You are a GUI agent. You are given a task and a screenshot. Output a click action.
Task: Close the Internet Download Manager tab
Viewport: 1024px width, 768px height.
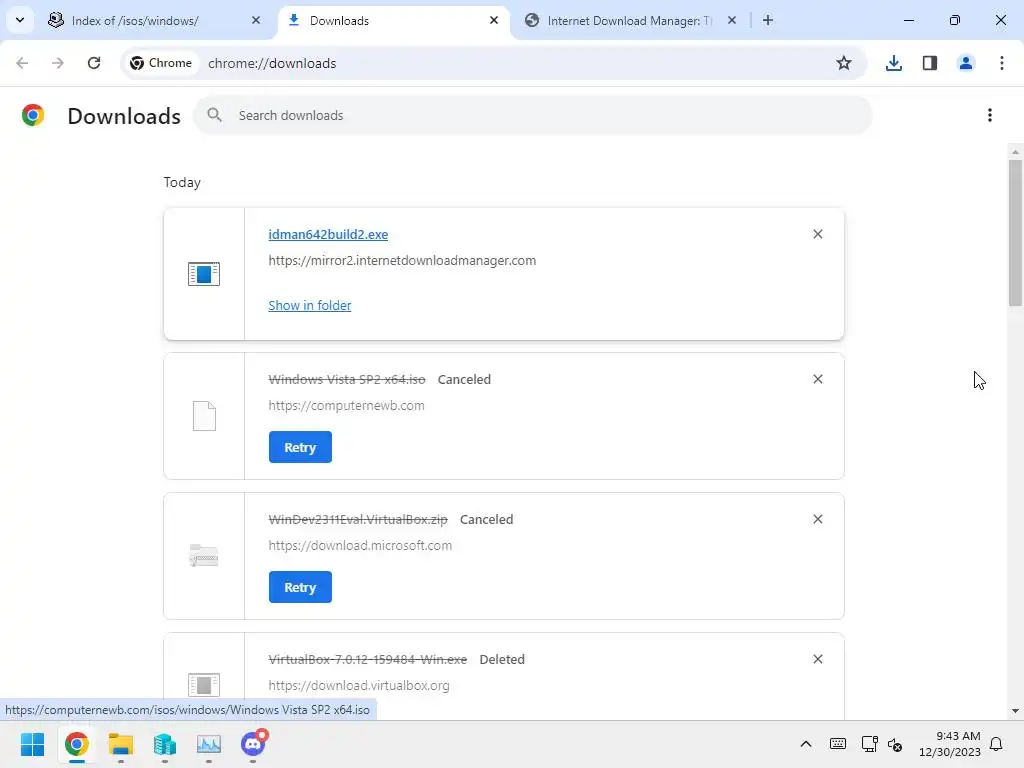pyautogui.click(x=732, y=20)
